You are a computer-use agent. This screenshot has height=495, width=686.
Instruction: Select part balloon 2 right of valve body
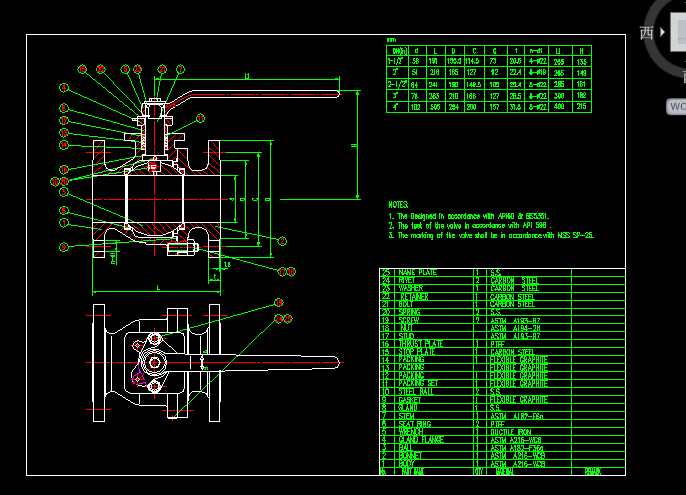coord(282,240)
